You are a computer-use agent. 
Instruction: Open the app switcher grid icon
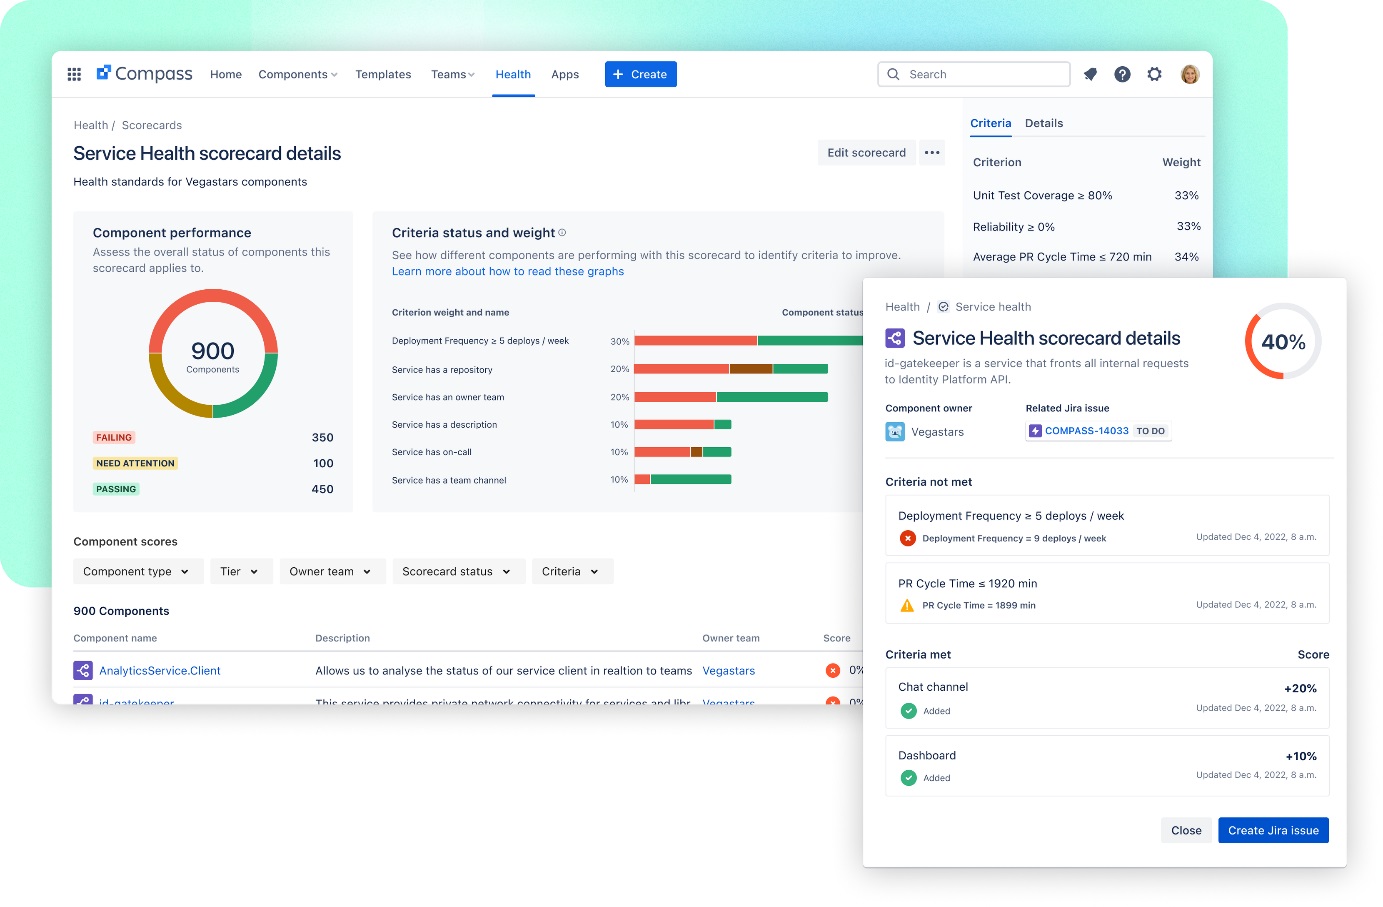coord(74,73)
